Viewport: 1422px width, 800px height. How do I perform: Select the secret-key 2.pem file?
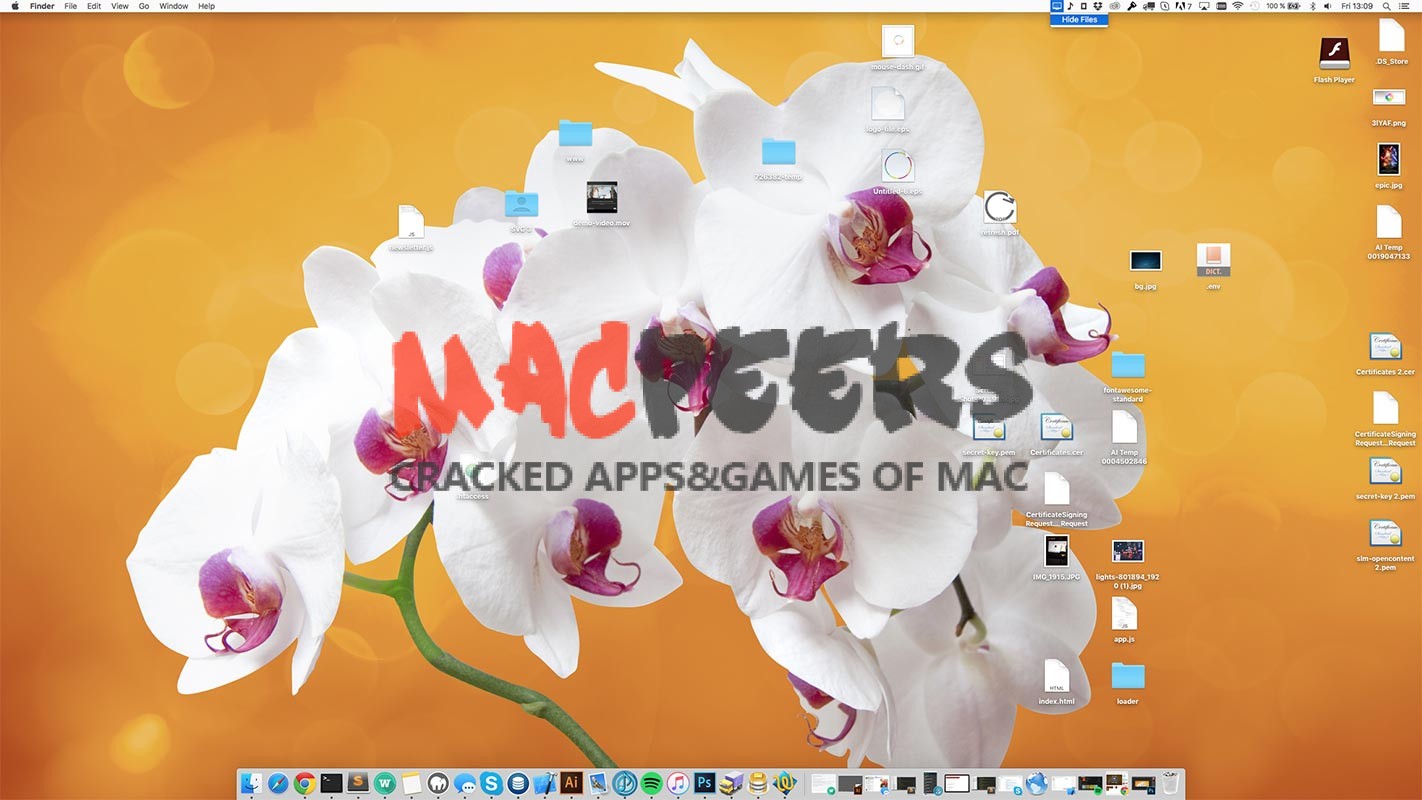click(x=1385, y=471)
